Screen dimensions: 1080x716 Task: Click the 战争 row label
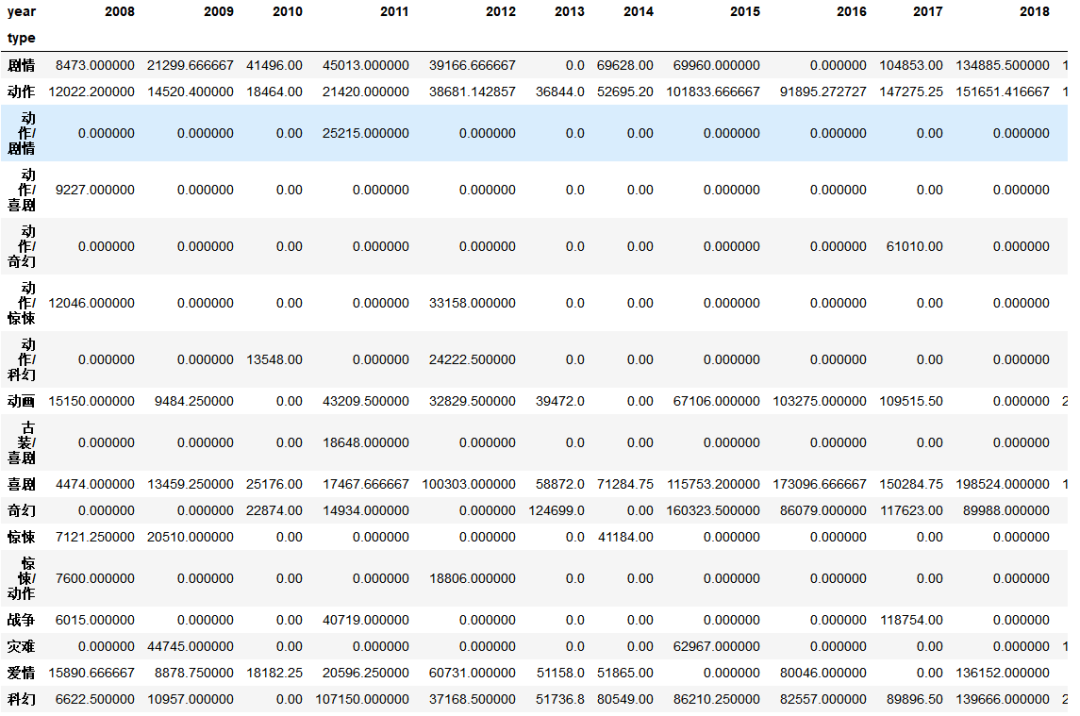click(21, 620)
